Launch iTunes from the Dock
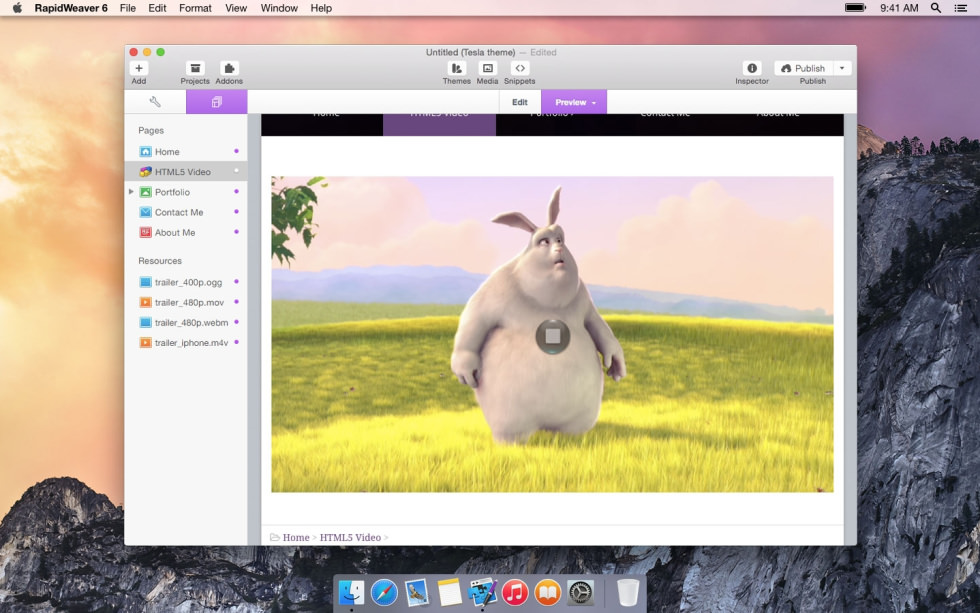This screenshot has width=980, height=613. 515,592
